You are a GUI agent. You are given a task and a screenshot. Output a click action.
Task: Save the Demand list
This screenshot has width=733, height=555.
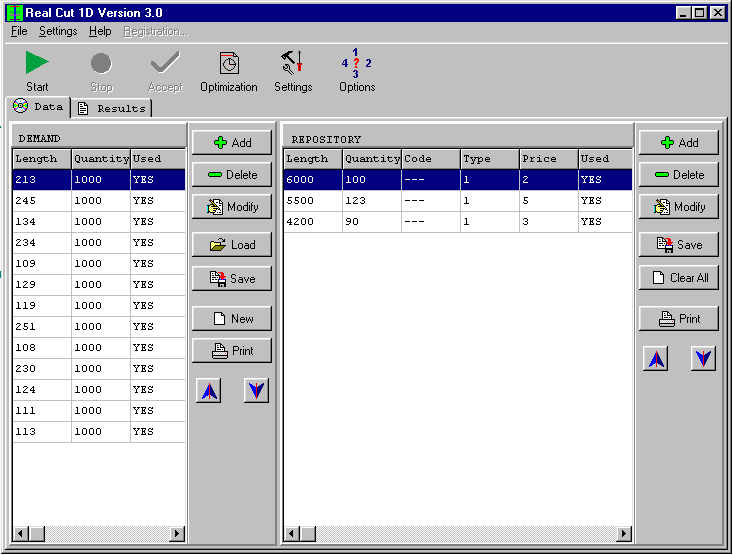click(x=232, y=279)
